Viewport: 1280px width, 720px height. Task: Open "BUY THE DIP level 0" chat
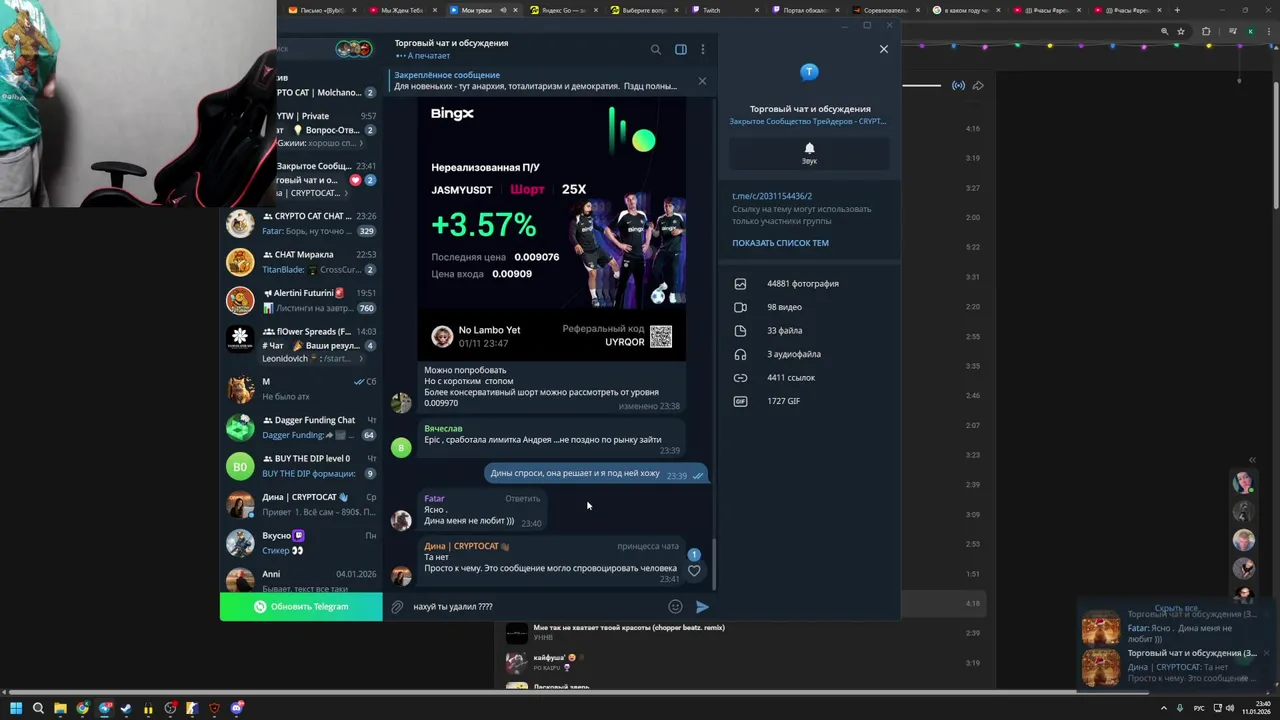point(301,466)
